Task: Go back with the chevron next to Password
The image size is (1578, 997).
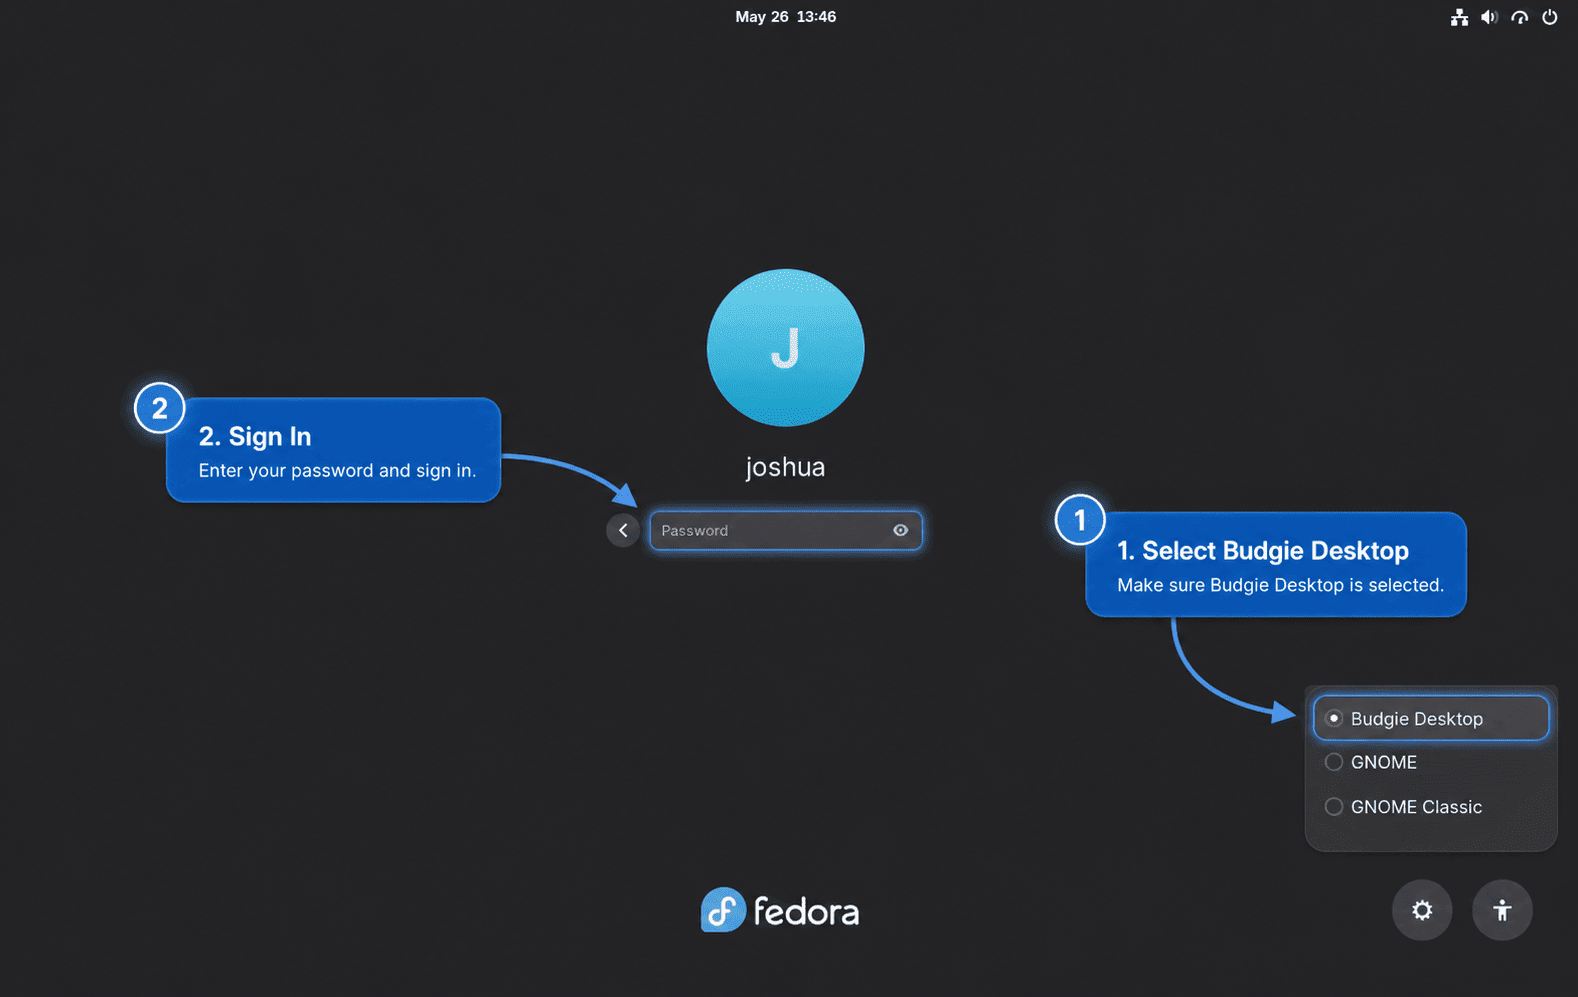Action: coord(623,530)
